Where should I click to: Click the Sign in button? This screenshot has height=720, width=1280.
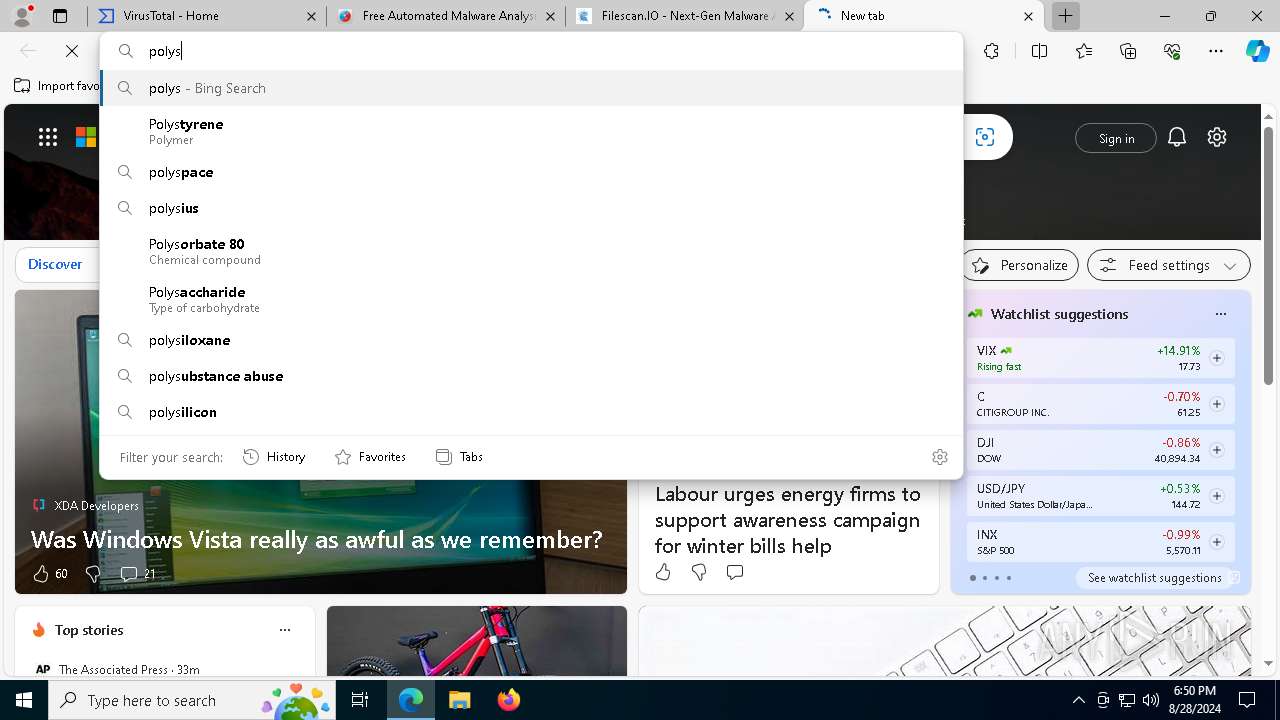click(x=1116, y=138)
